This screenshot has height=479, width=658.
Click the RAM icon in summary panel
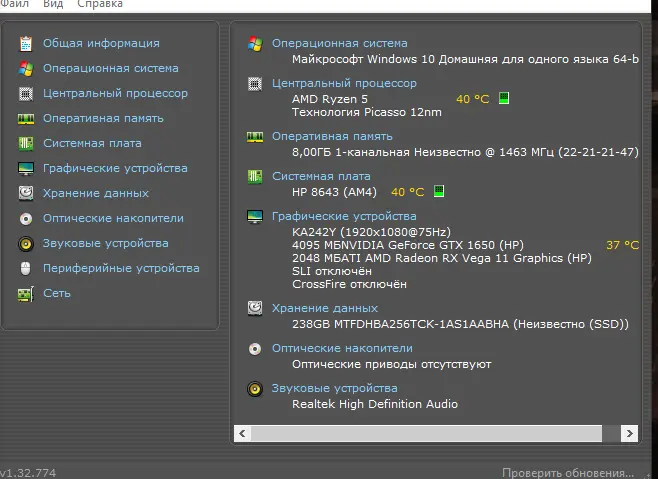[255, 137]
